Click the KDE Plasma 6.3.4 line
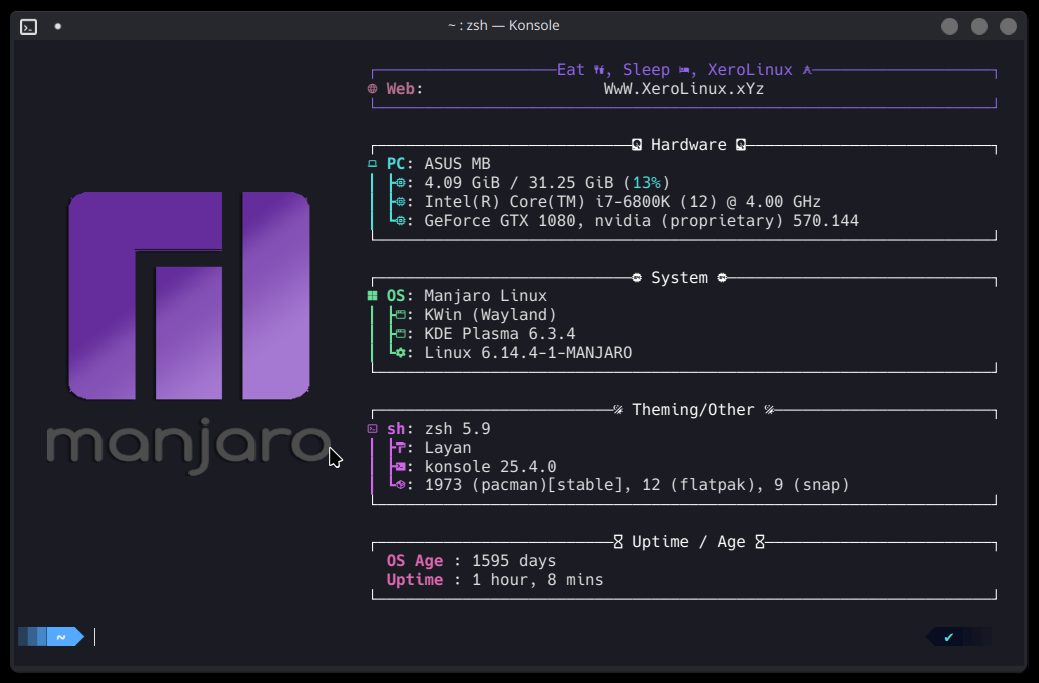This screenshot has width=1039, height=683. point(499,334)
